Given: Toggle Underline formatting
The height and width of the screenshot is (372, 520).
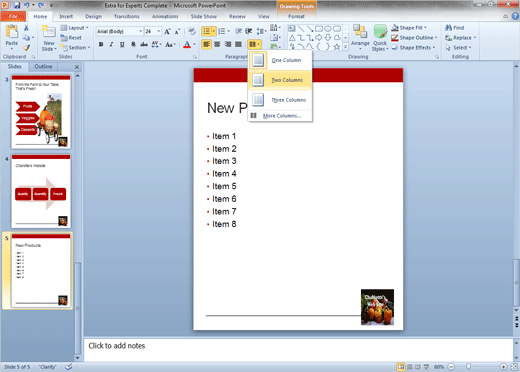Looking at the screenshot, I should pyautogui.click(x=122, y=44).
